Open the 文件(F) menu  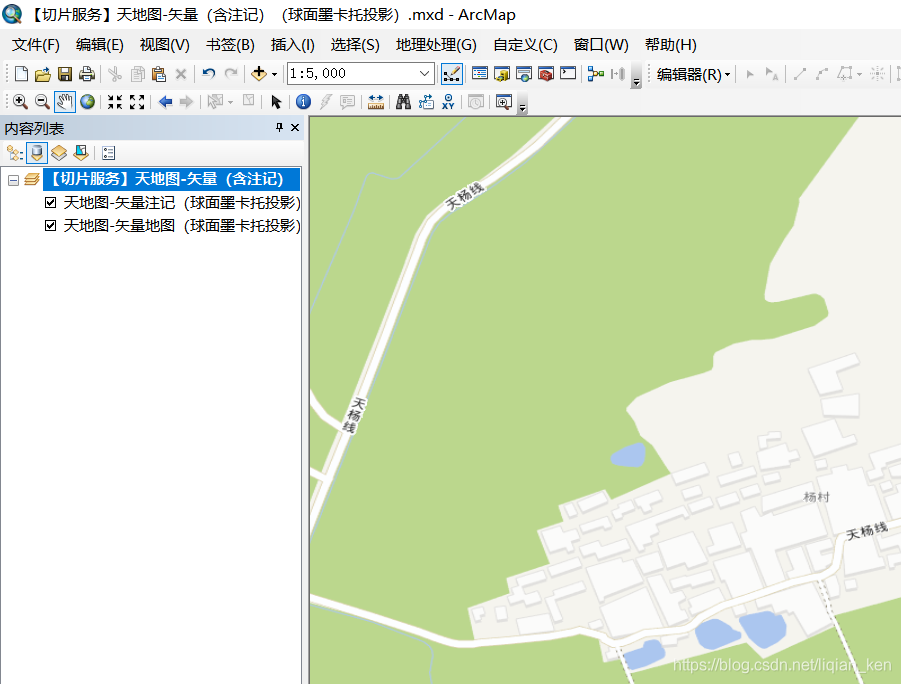pos(36,45)
